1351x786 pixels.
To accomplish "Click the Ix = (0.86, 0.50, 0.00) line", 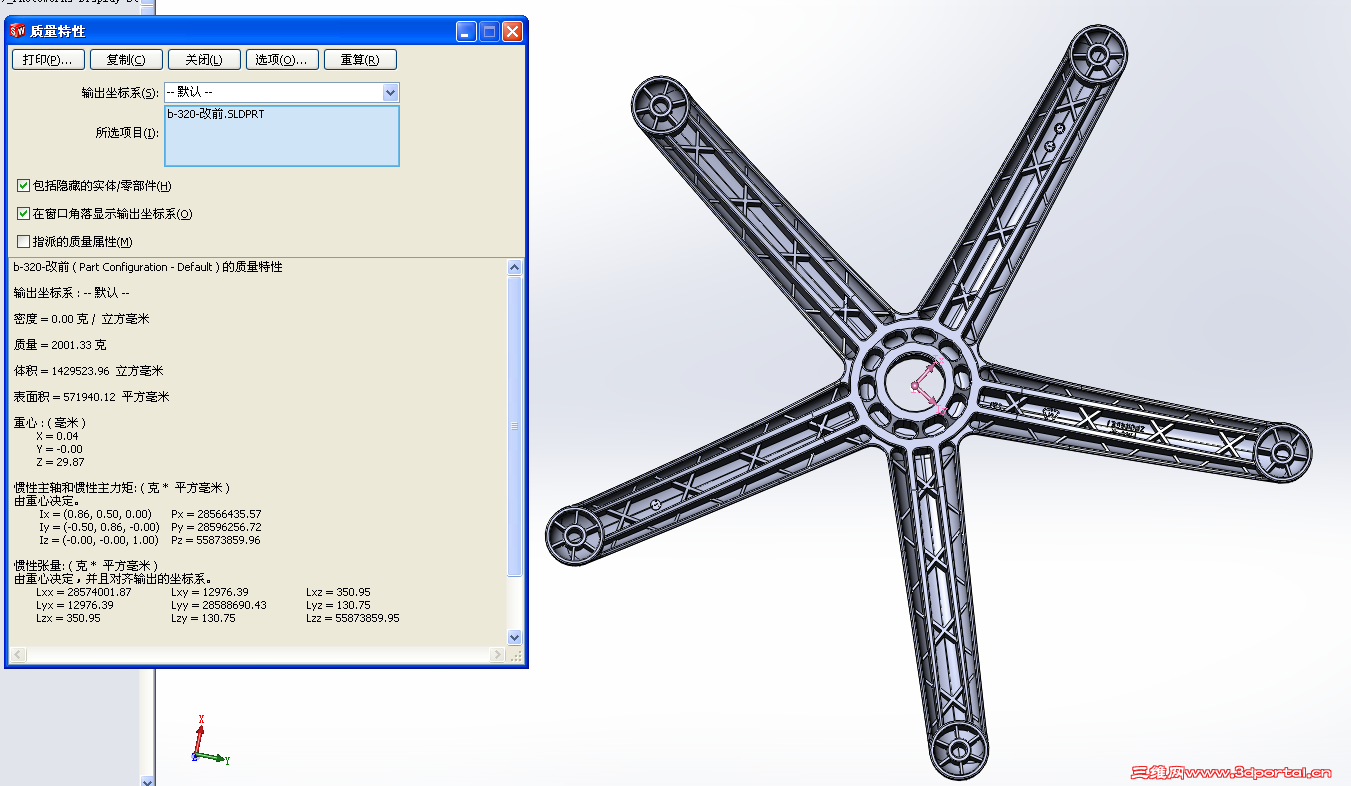I will click(95, 514).
